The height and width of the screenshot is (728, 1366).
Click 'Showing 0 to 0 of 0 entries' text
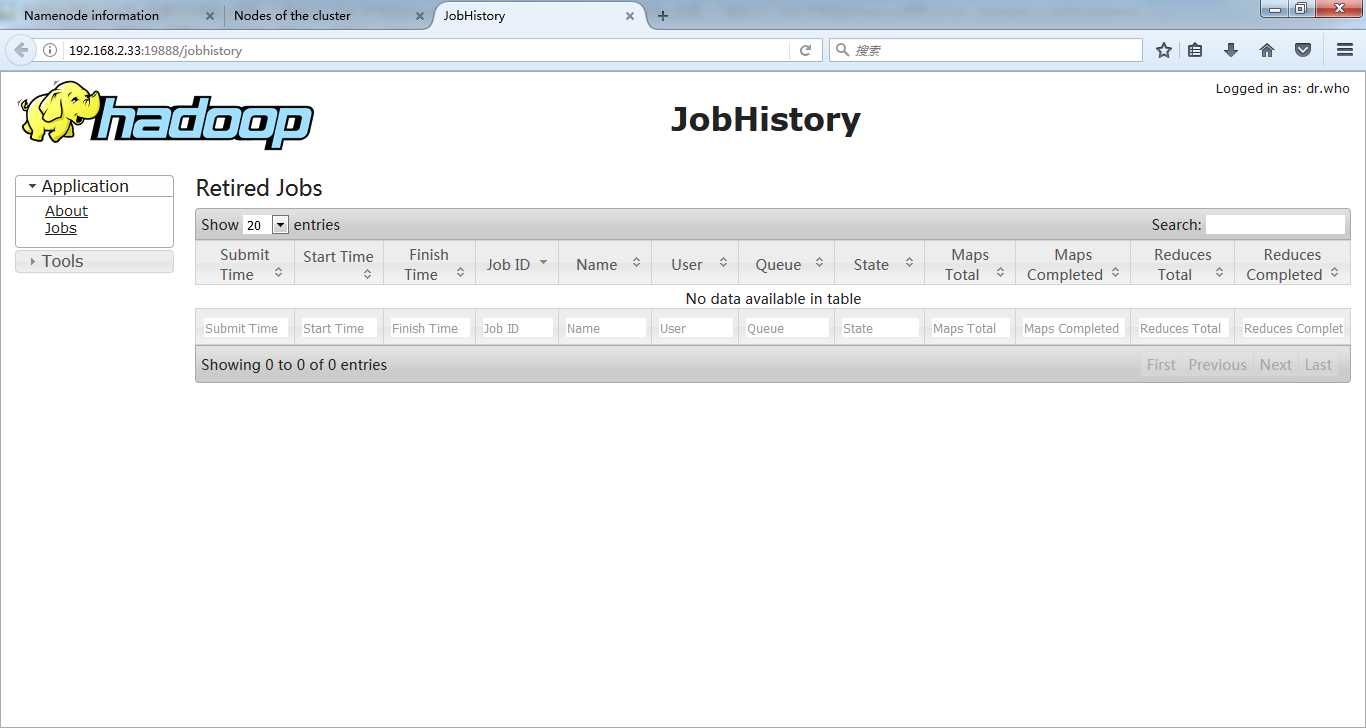[294, 365]
